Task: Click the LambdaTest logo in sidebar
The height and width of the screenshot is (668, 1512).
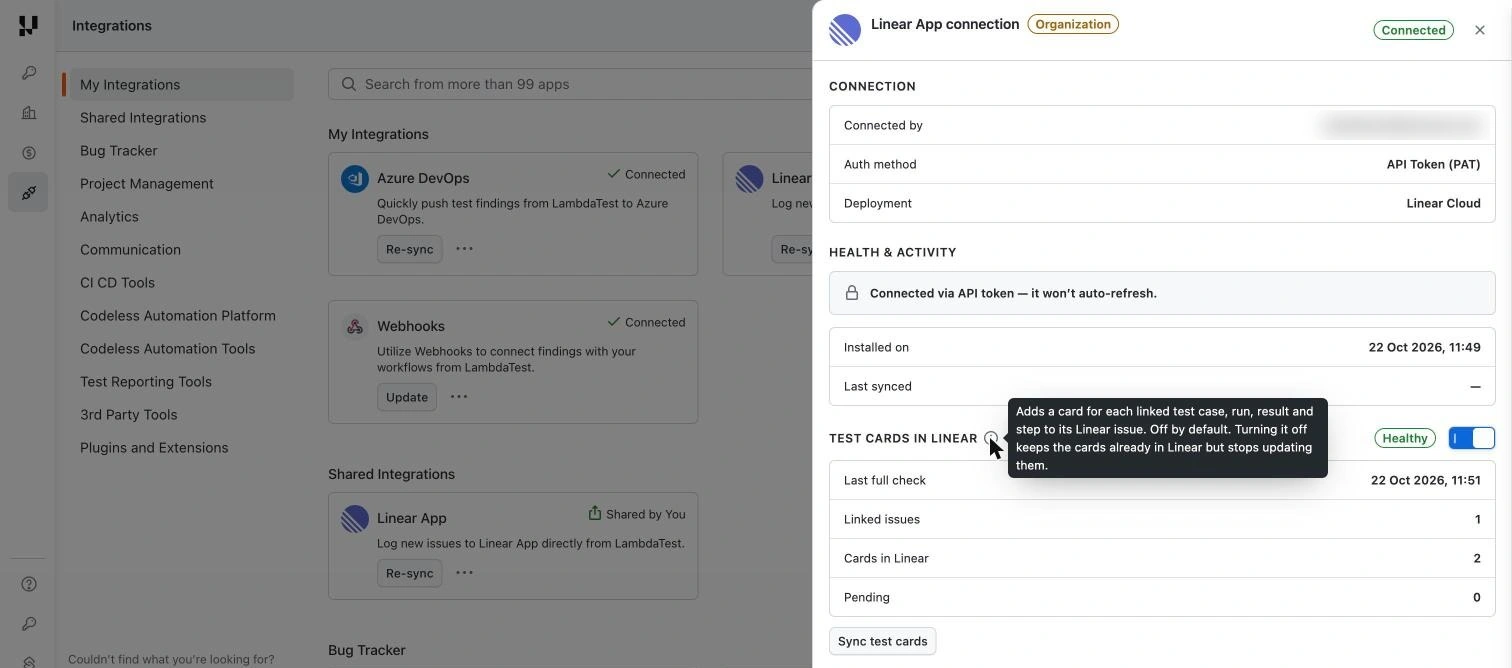Action: (x=28, y=26)
